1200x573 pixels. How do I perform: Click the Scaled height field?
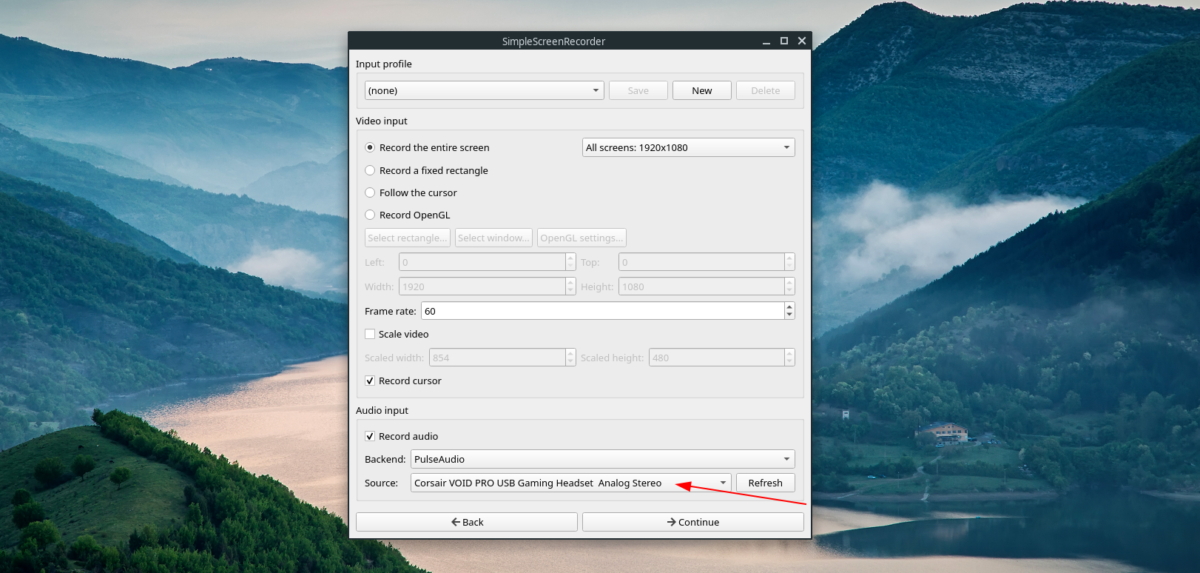pyautogui.click(x=715, y=358)
